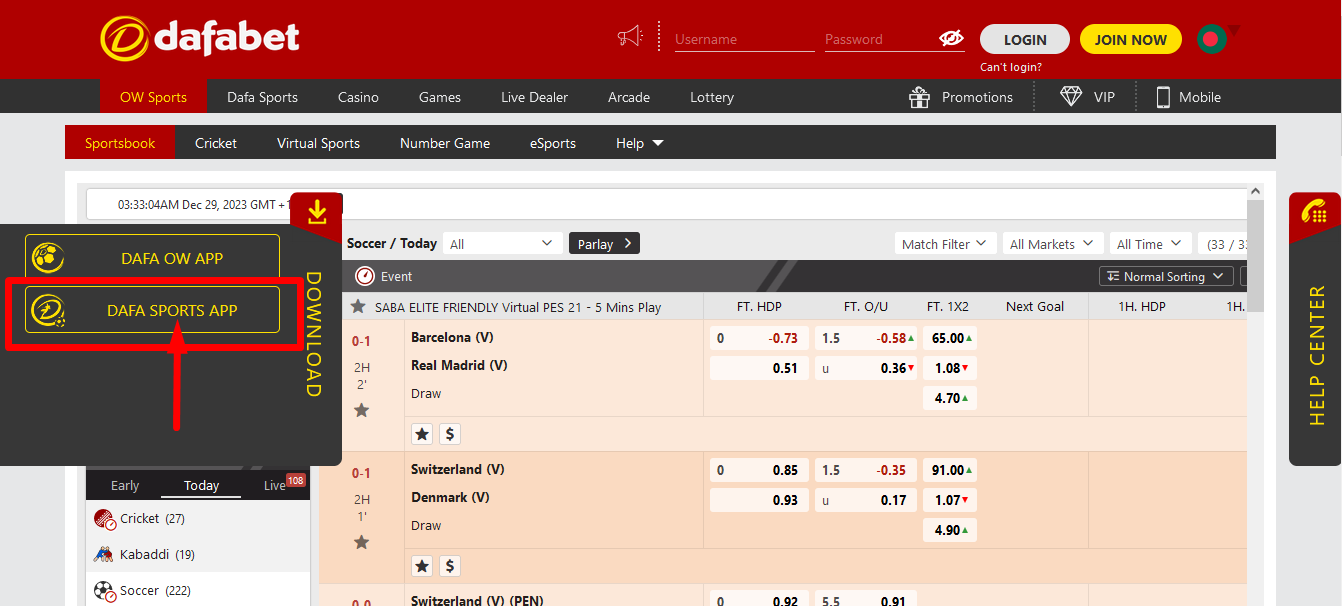Select the Today tab in sidebar
The image size is (1342, 607).
point(201,485)
